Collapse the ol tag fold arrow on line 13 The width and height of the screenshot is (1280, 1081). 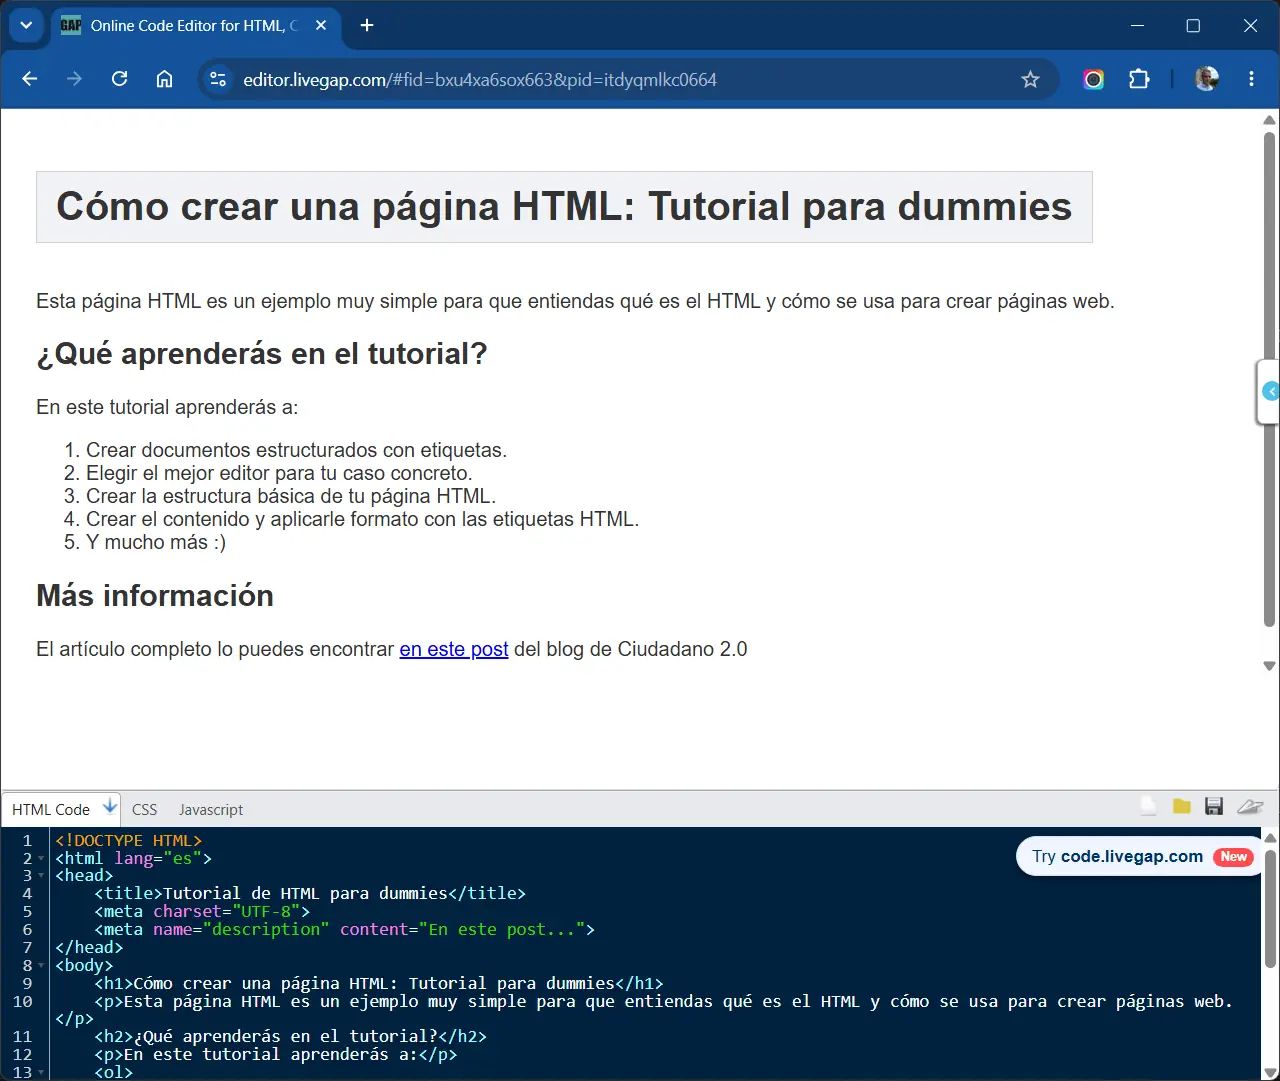[x=41, y=1072]
